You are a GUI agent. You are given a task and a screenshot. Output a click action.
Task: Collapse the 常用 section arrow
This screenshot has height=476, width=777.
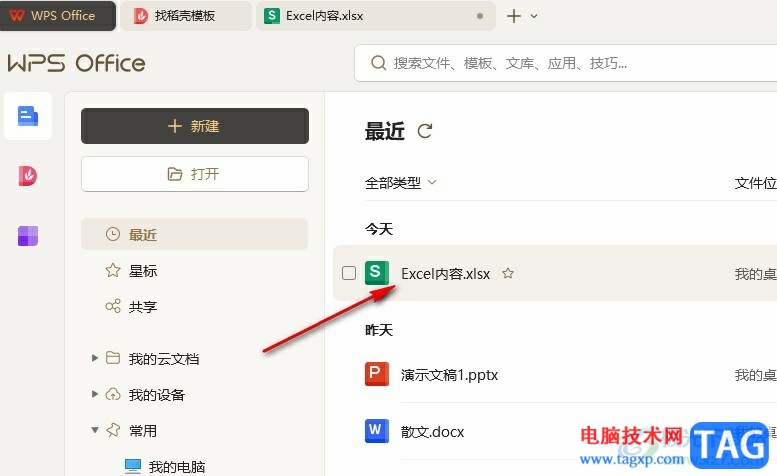pyautogui.click(x=95, y=430)
